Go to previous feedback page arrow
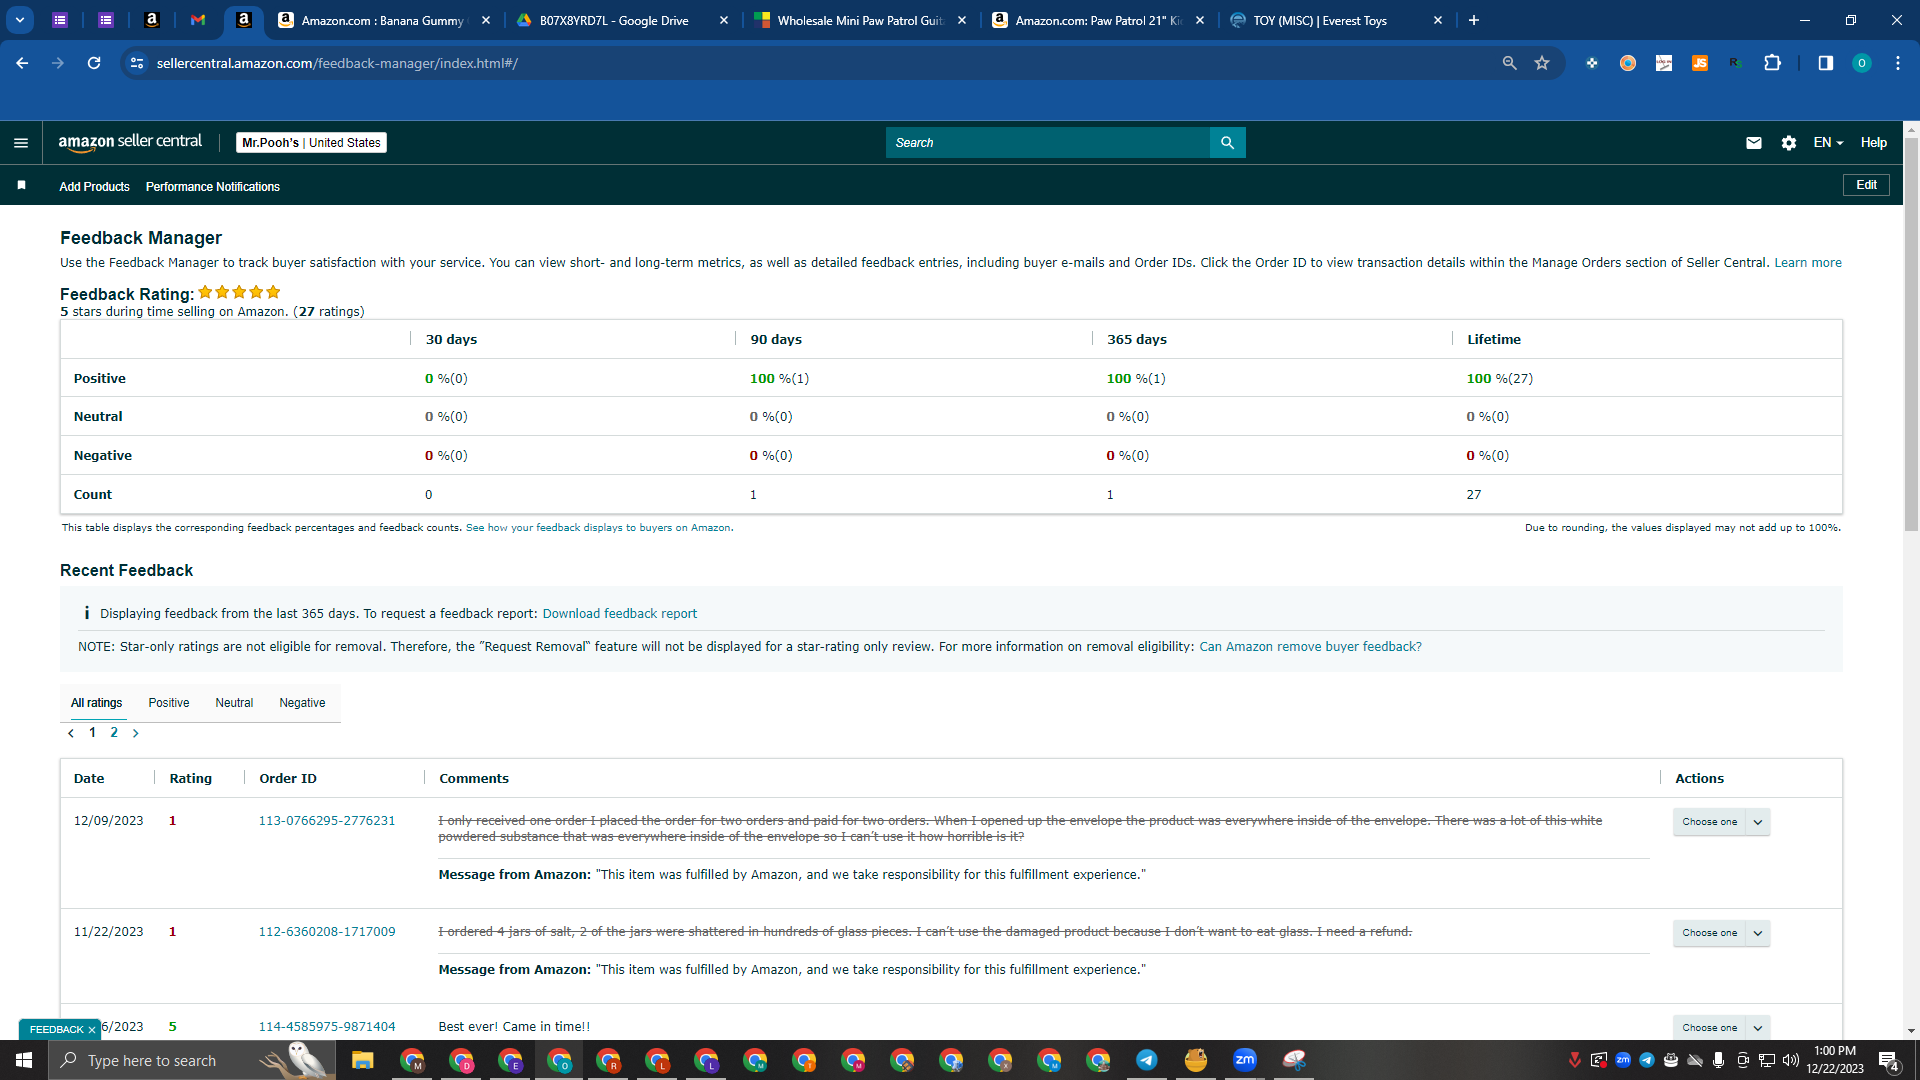Viewport: 1920px width, 1080px height. pyautogui.click(x=71, y=733)
